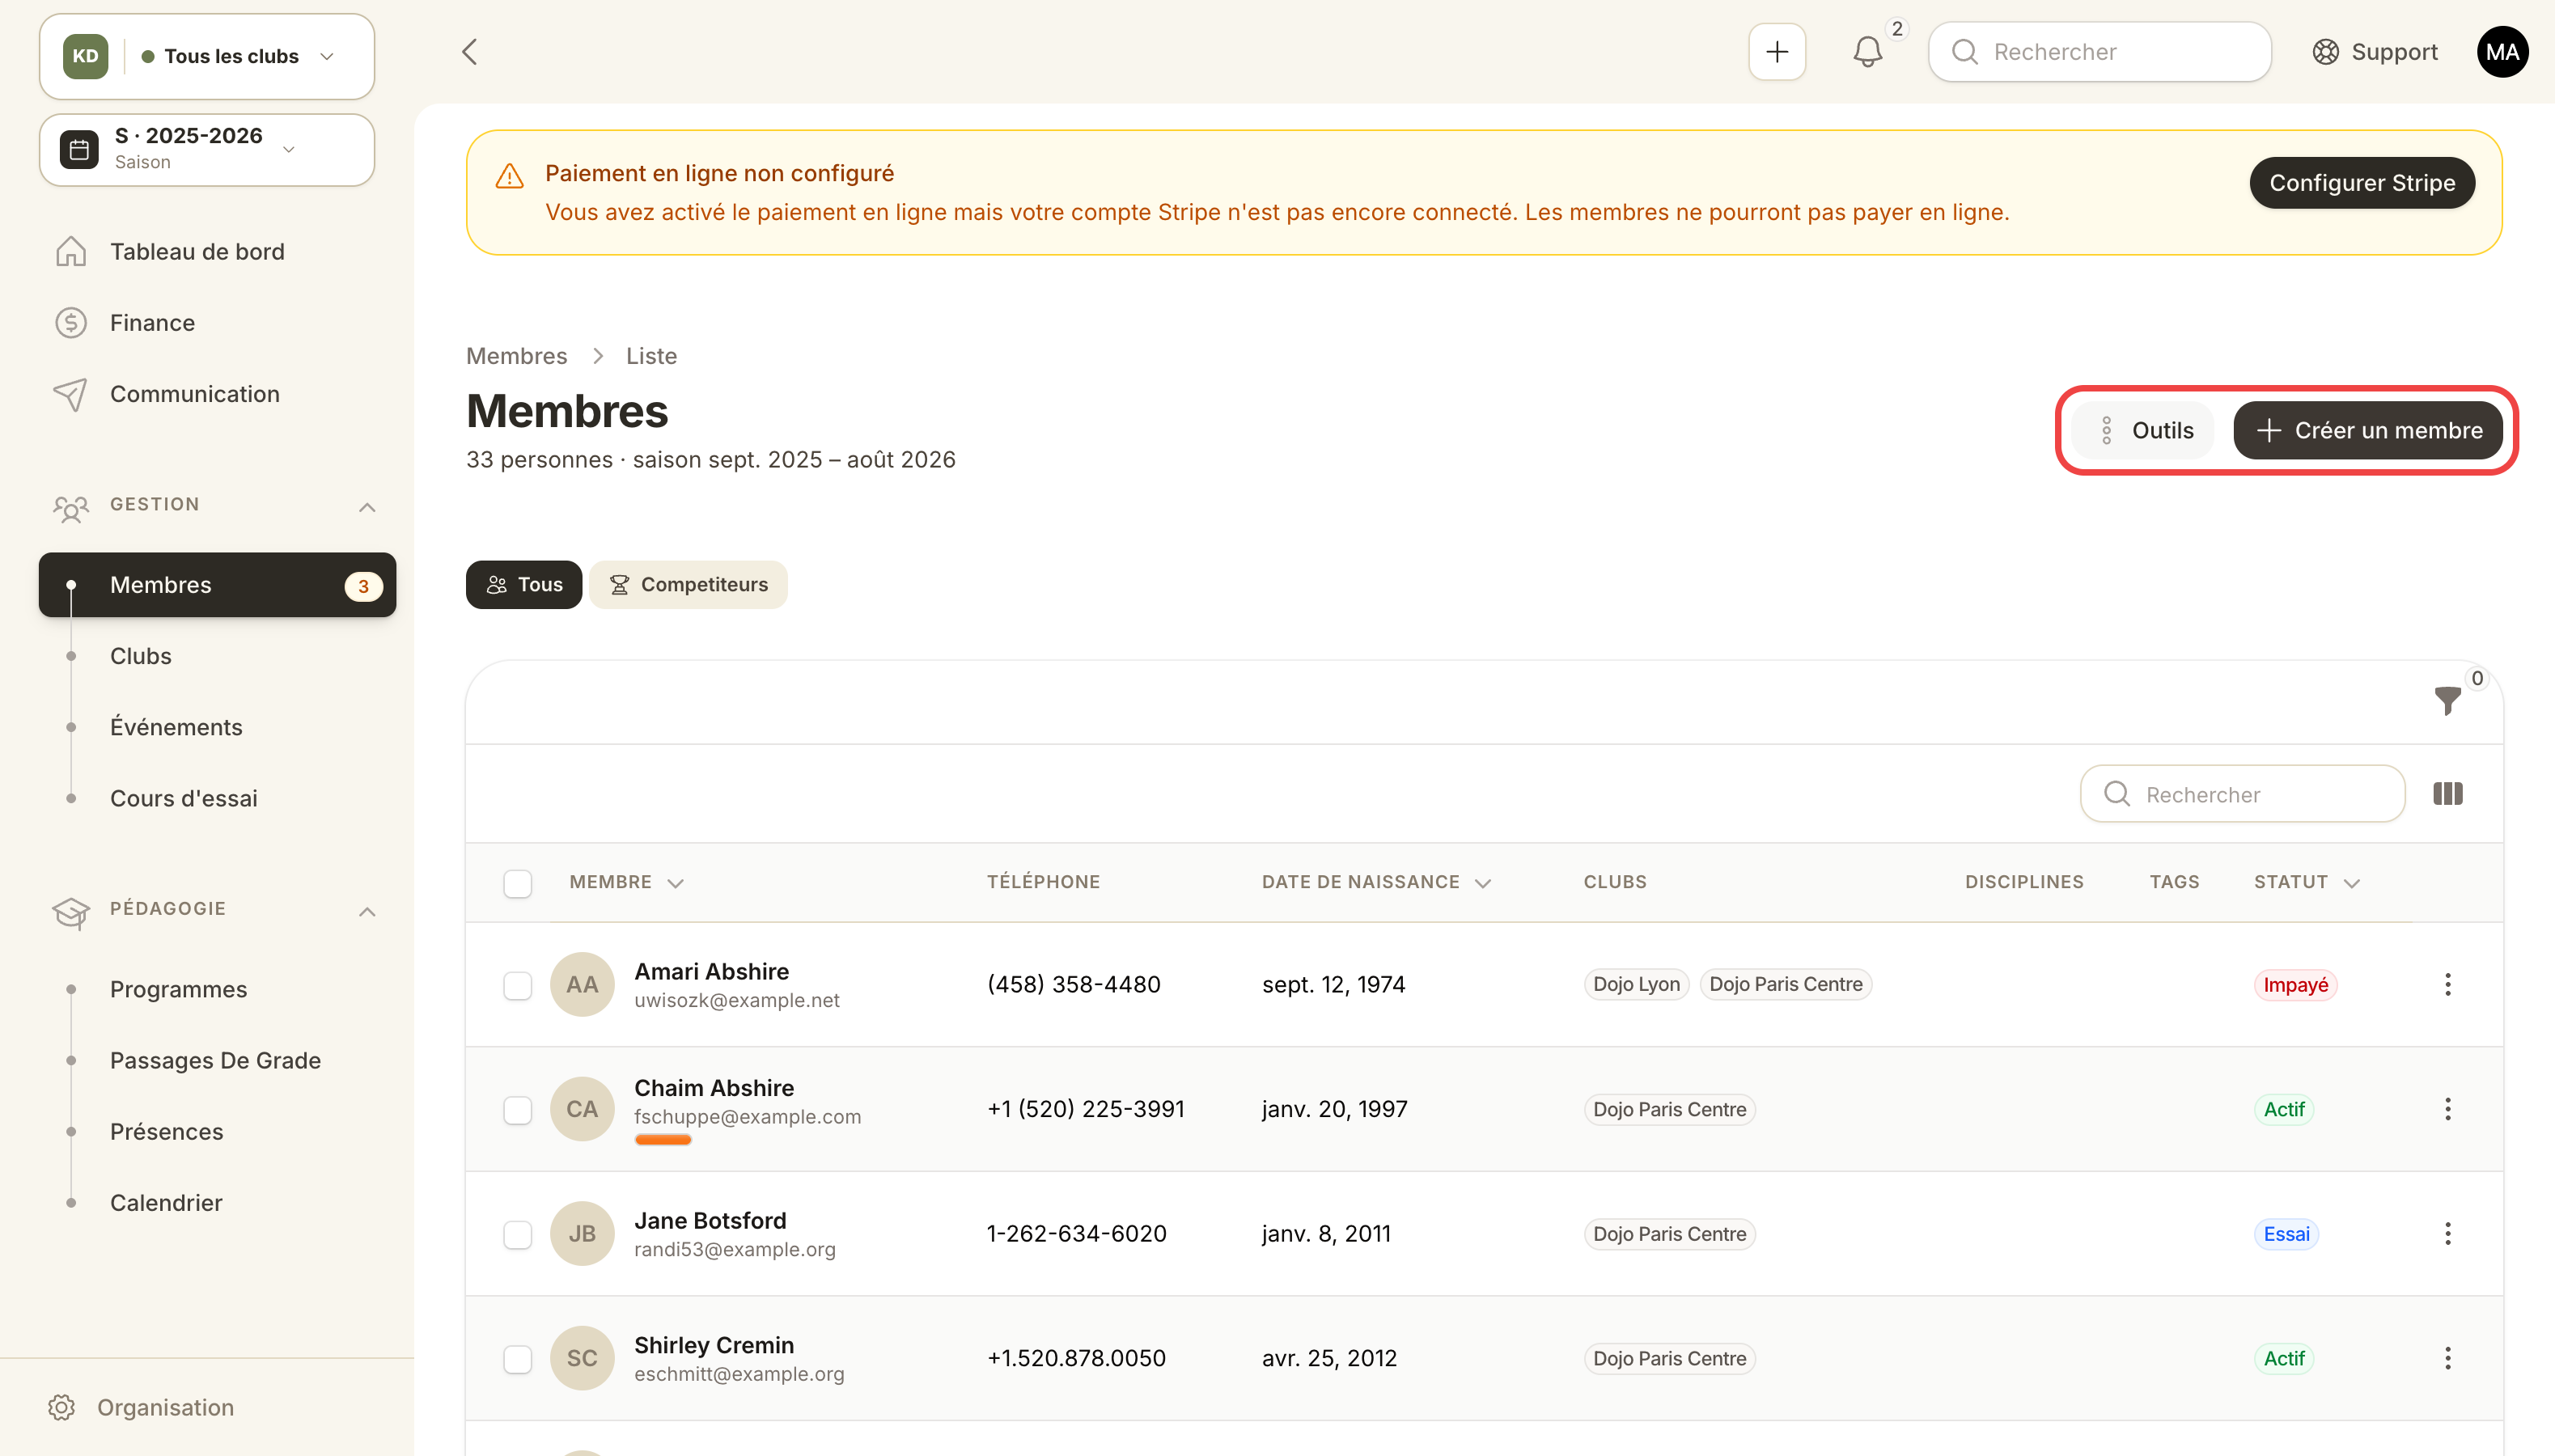Collapse the Pédagogie sidebar section

367,912
